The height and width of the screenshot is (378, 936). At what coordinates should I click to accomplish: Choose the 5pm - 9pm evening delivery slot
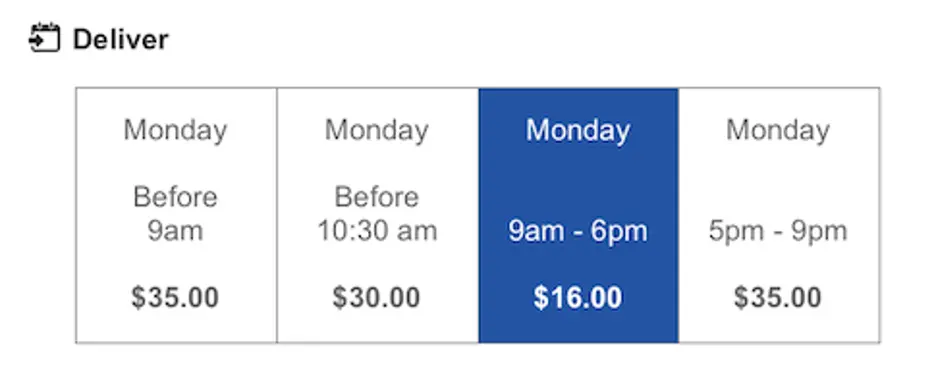pyautogui.click(x=779, y=215)
